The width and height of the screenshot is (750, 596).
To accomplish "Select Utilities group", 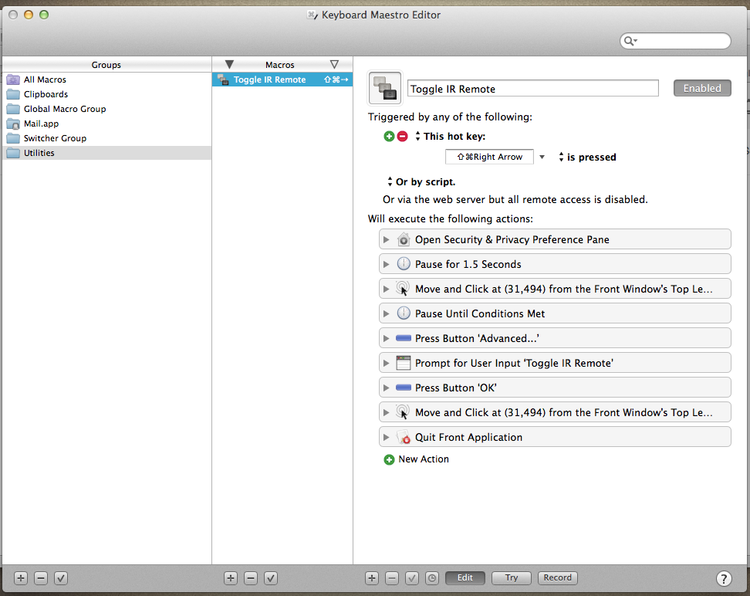I will pos(107,153).
